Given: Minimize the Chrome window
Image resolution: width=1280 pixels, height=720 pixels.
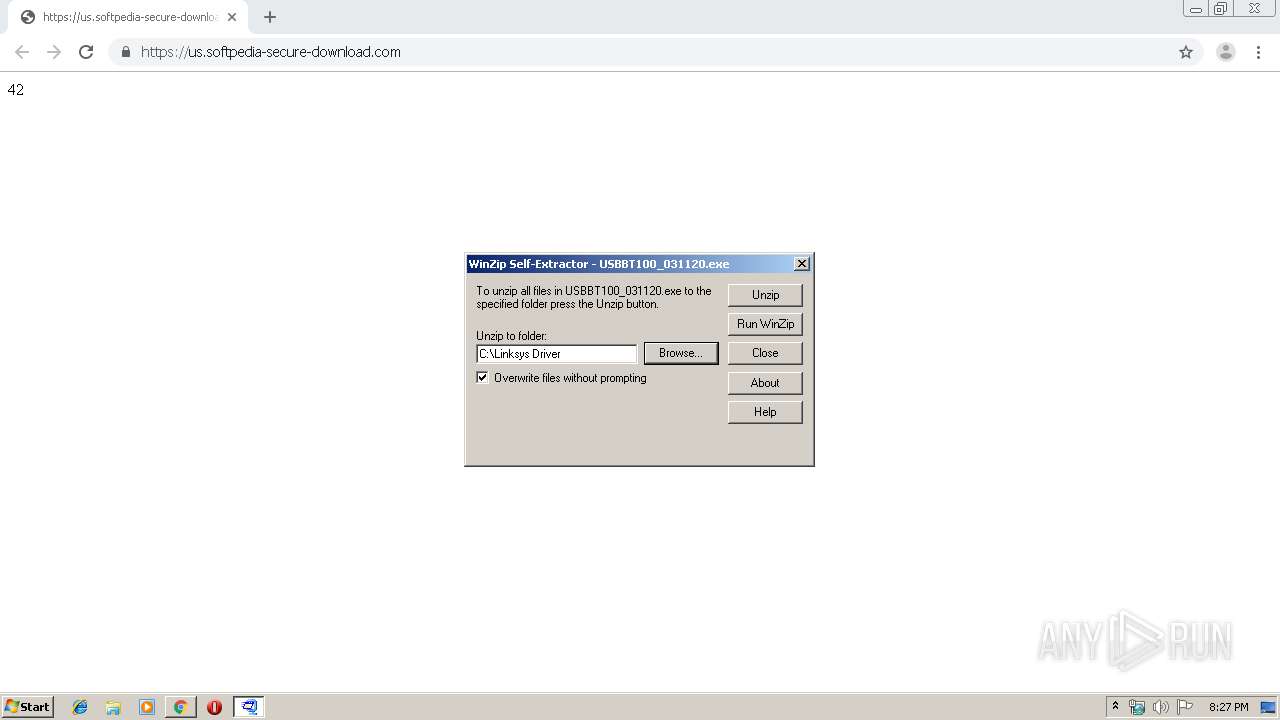Looking at the screenshot, I should pos(1195,9).
